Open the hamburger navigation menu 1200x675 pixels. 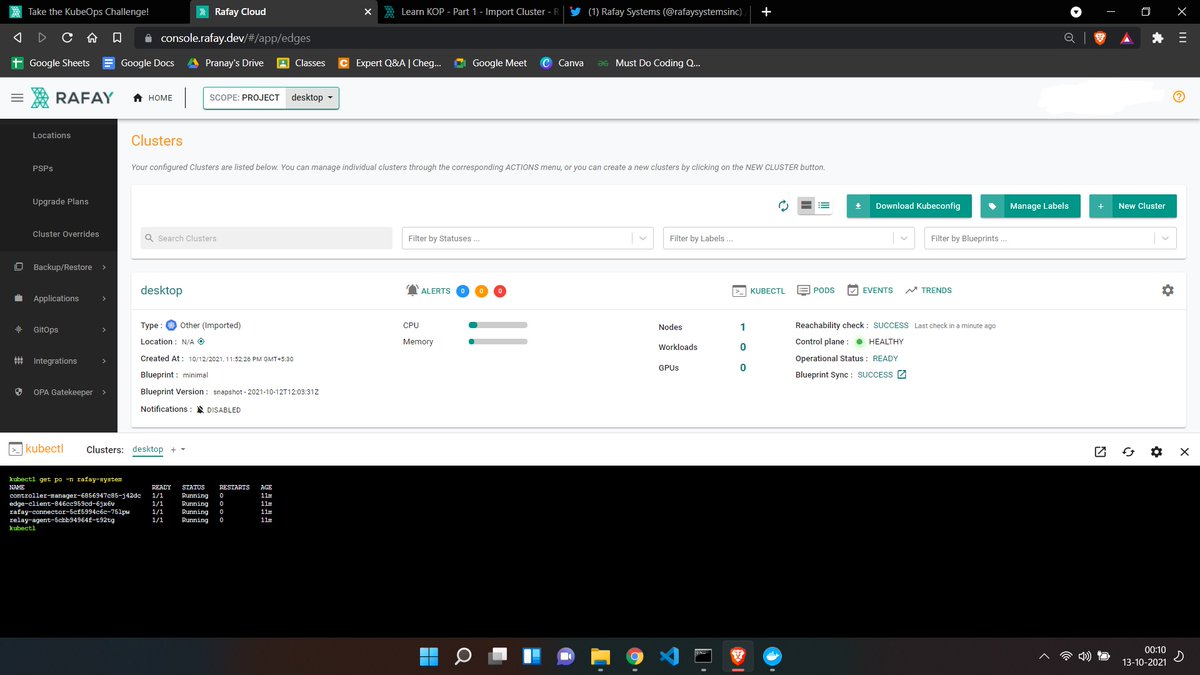(17, 98)
